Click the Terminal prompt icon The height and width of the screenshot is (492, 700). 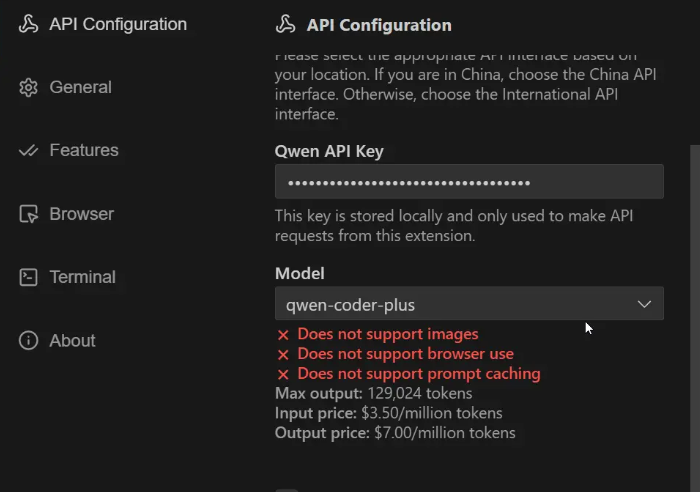pos(29,277)
